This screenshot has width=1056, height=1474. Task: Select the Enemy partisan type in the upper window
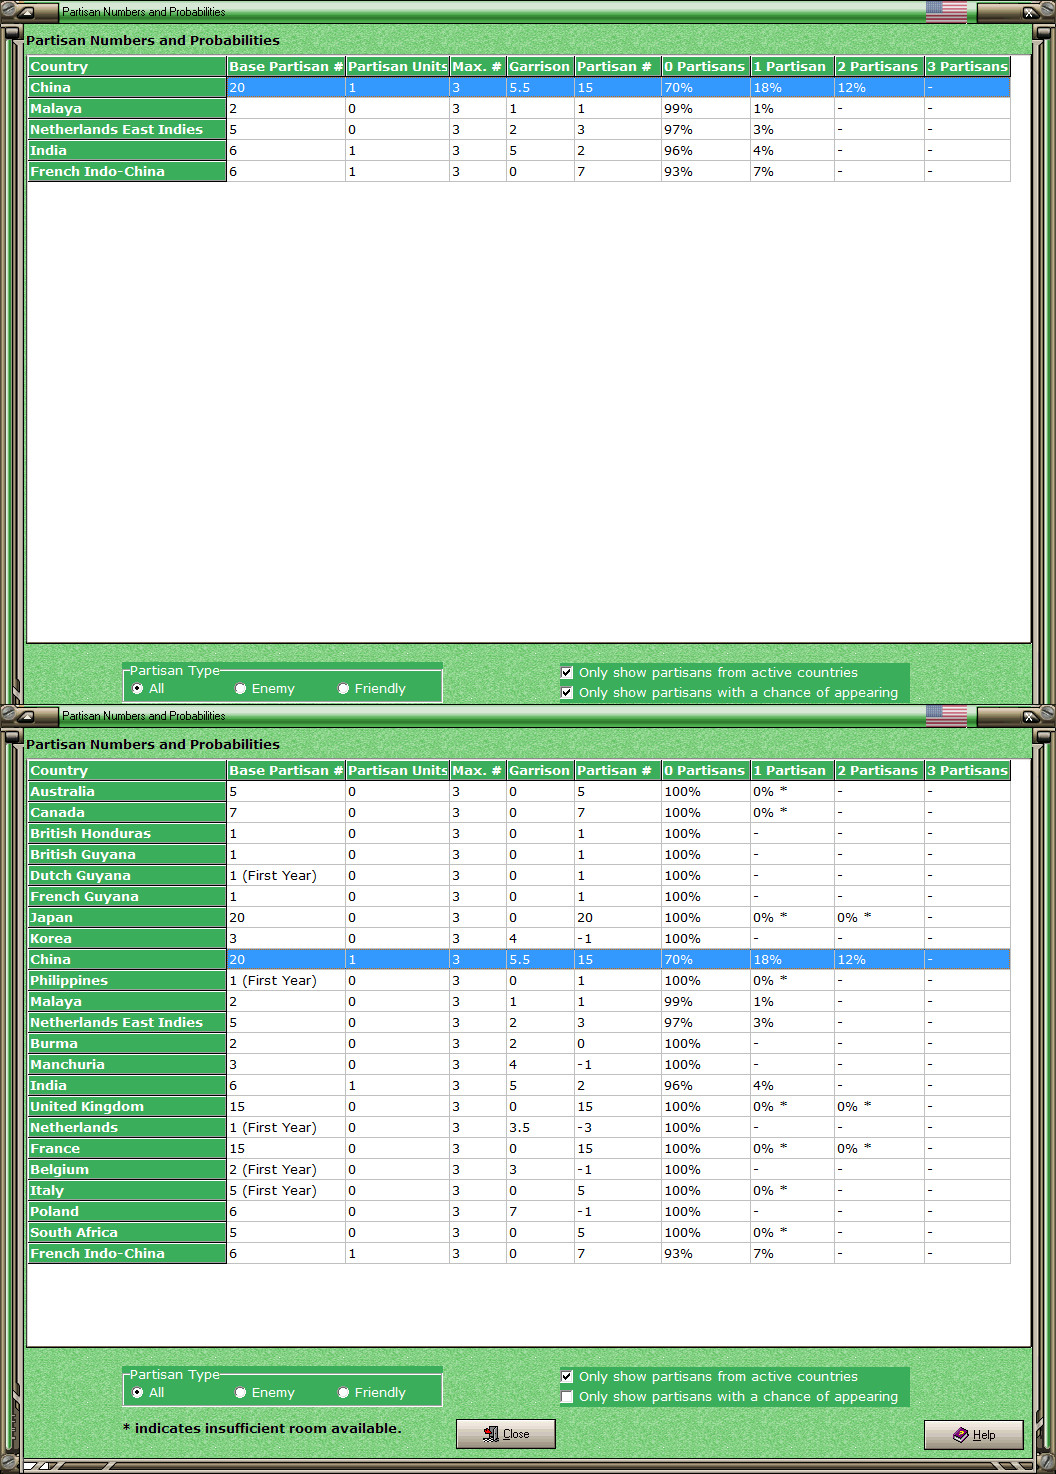[x=241, y=689]
